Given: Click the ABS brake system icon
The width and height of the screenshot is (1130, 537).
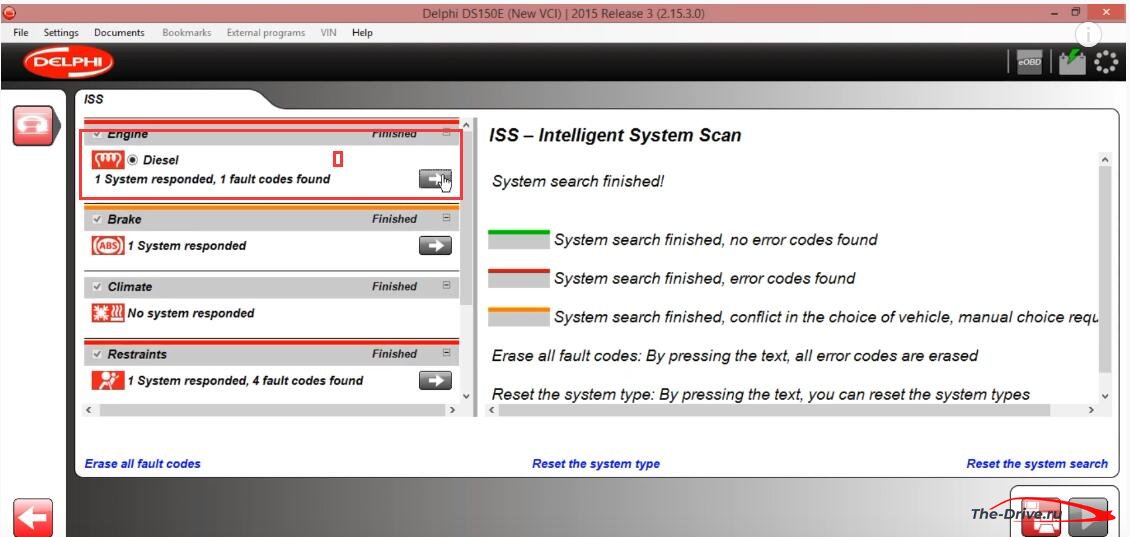Looking at the screenshot, I should 108,246.
